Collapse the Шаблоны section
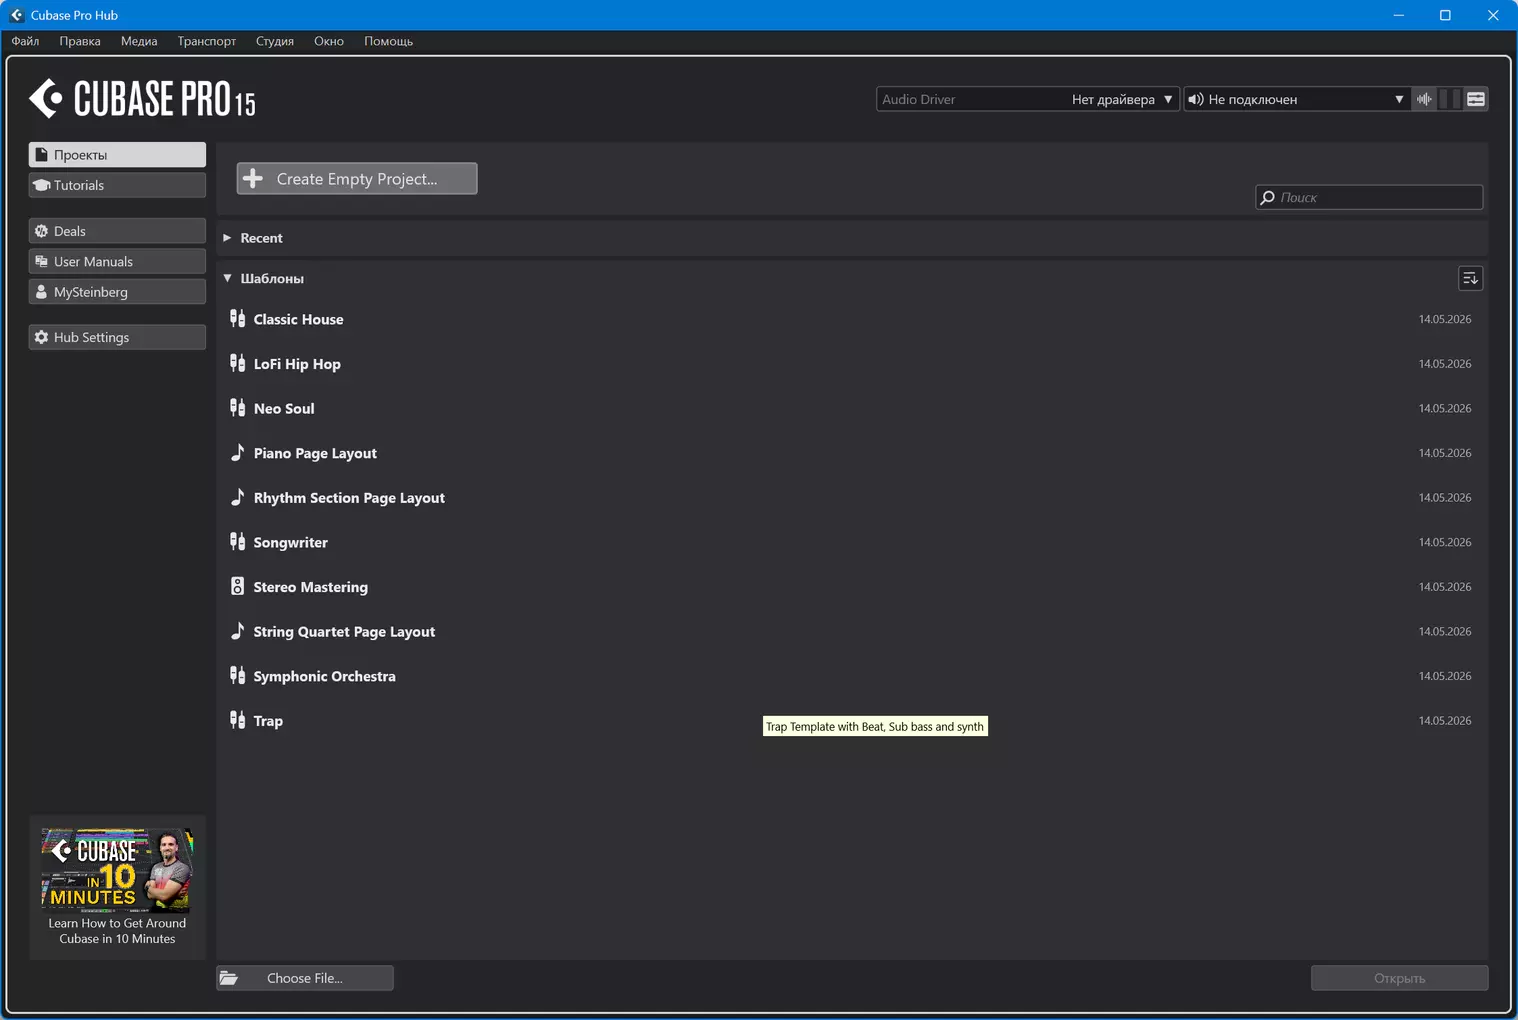The height and width of the screenshot is (1020, 1518). click(227, 278)
